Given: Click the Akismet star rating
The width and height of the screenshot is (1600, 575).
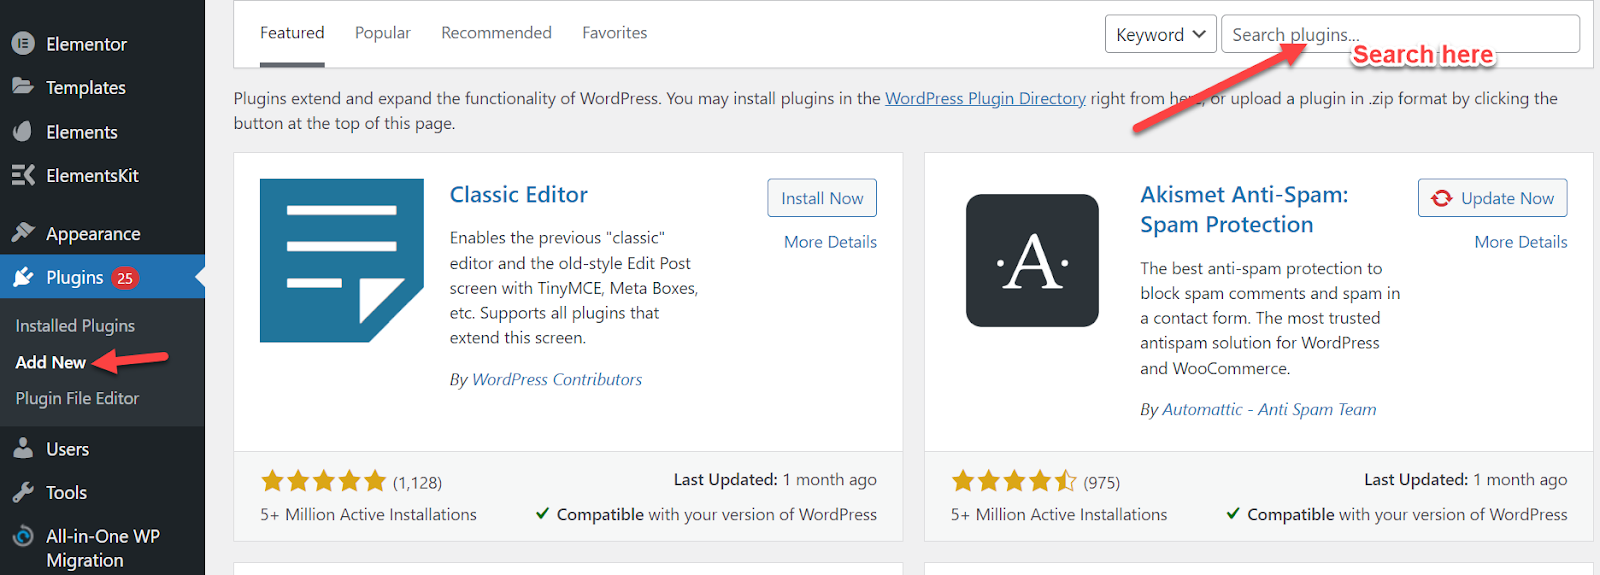Looking at the screenshot, I should (1014, 481).
